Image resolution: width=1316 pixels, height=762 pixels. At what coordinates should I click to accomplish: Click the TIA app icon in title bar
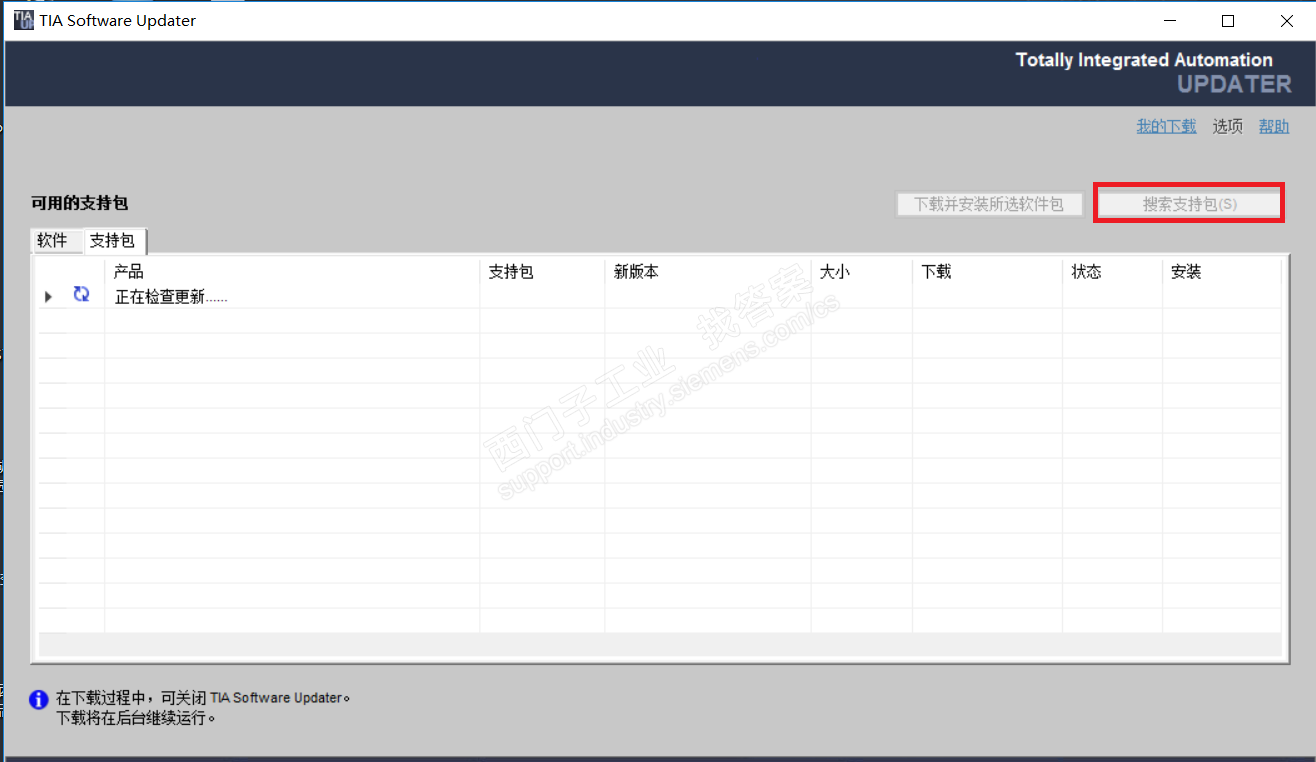pyautogui.click(x=23, y=20)
